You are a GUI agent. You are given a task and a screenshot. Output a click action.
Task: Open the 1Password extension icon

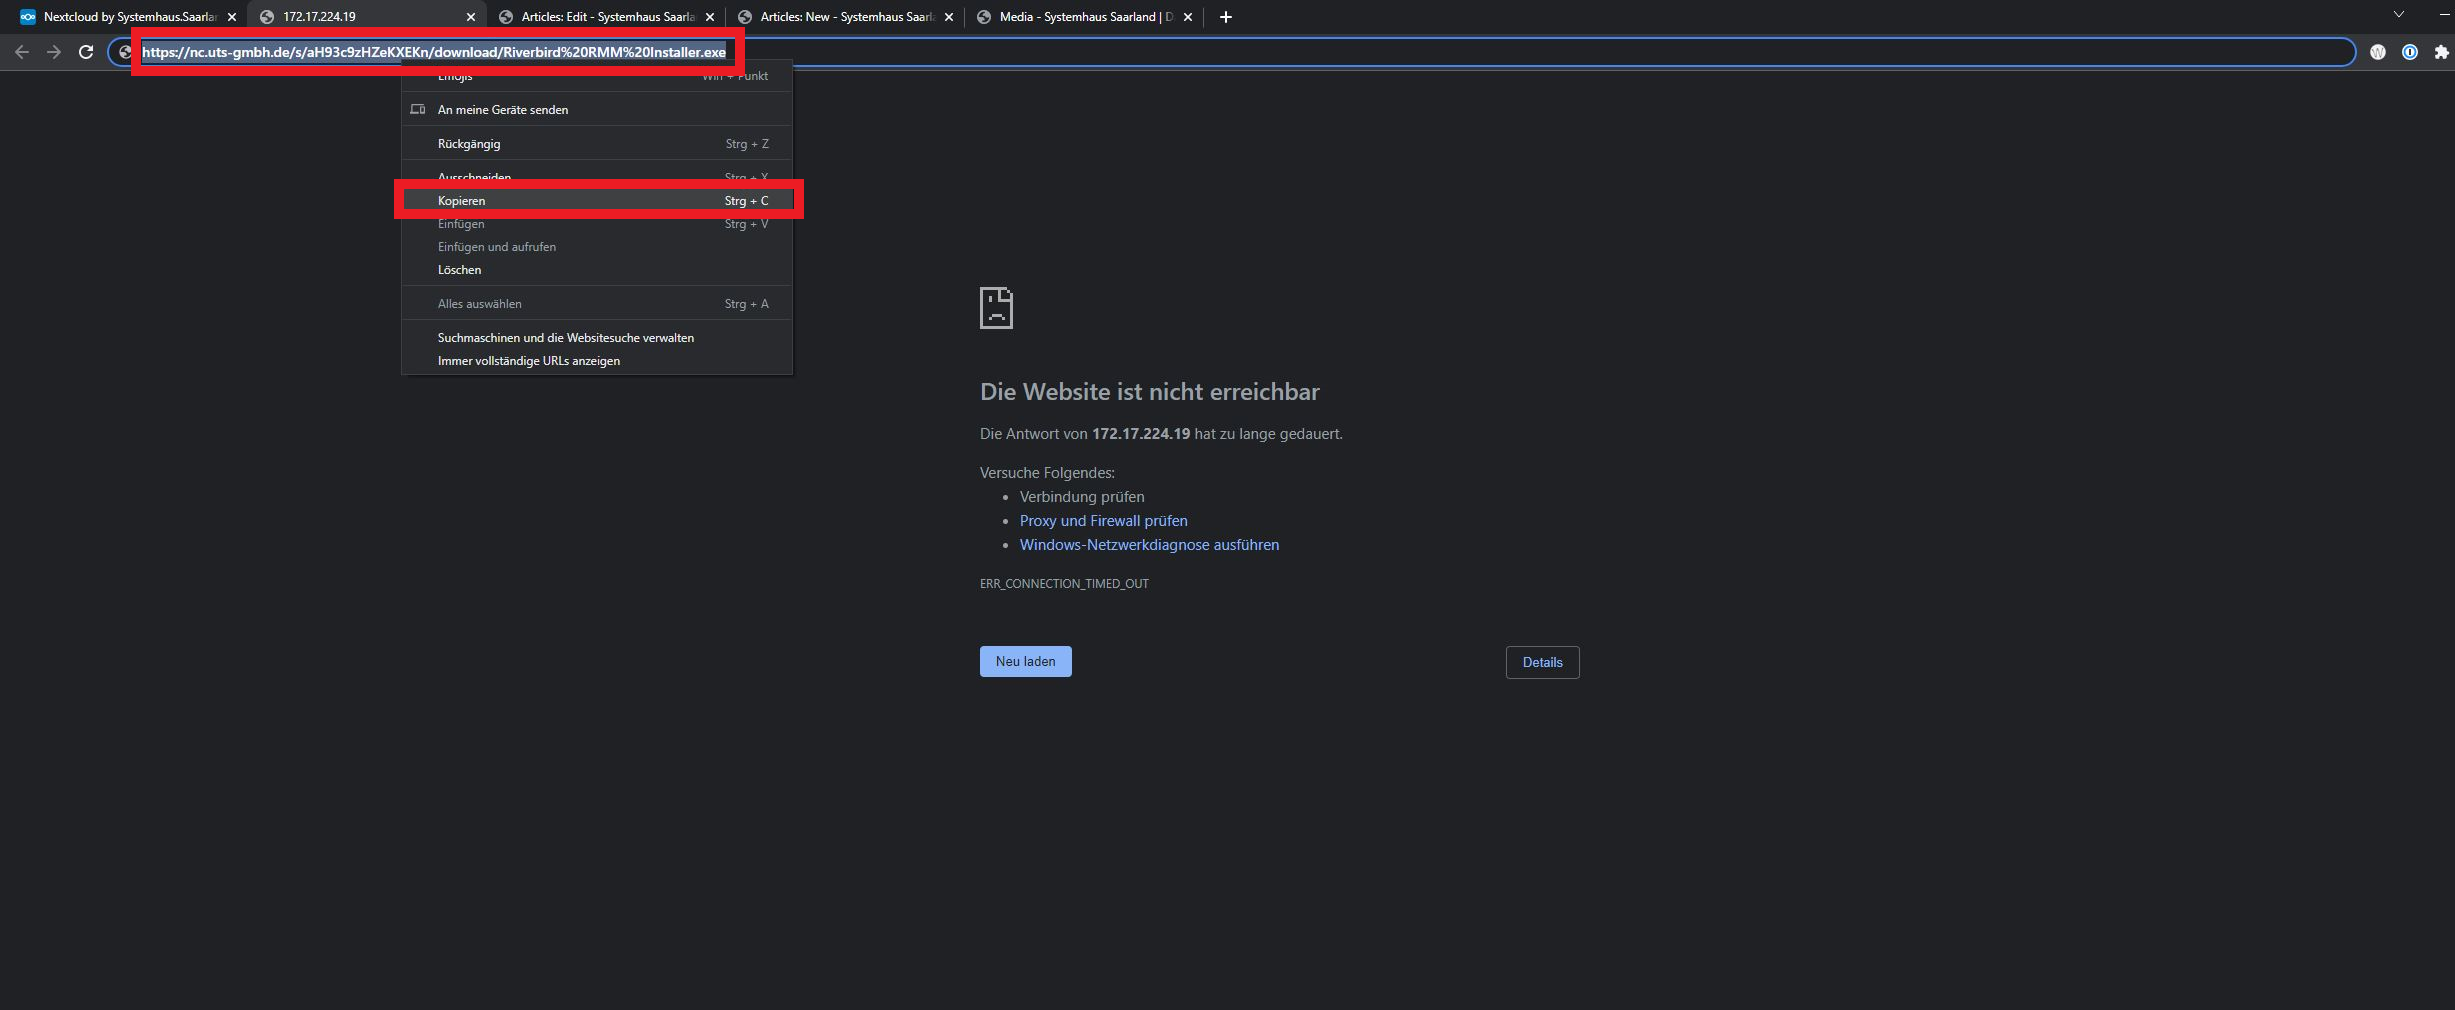click(2410, 52)
